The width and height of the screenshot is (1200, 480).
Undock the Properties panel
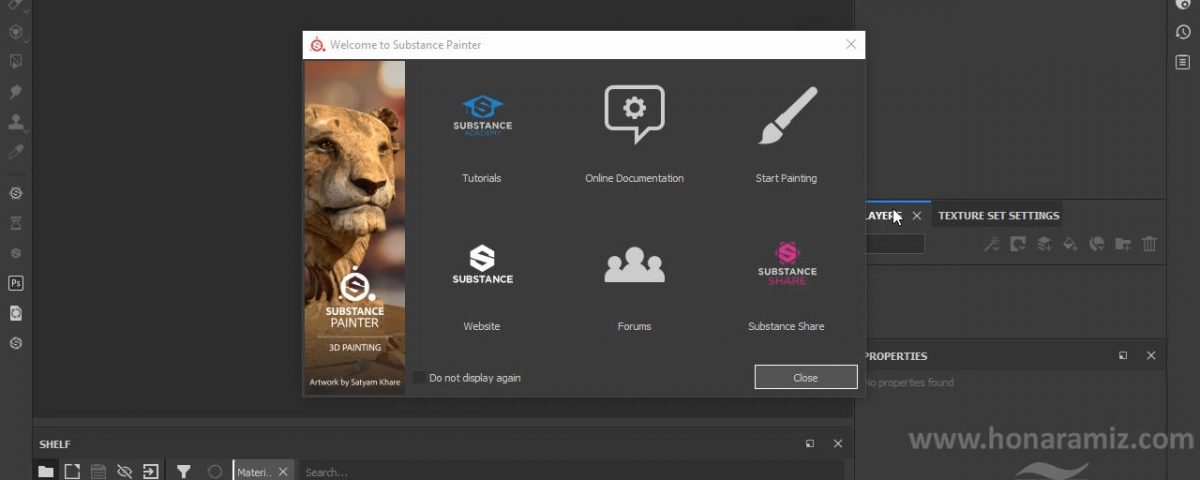point(1123,356)
